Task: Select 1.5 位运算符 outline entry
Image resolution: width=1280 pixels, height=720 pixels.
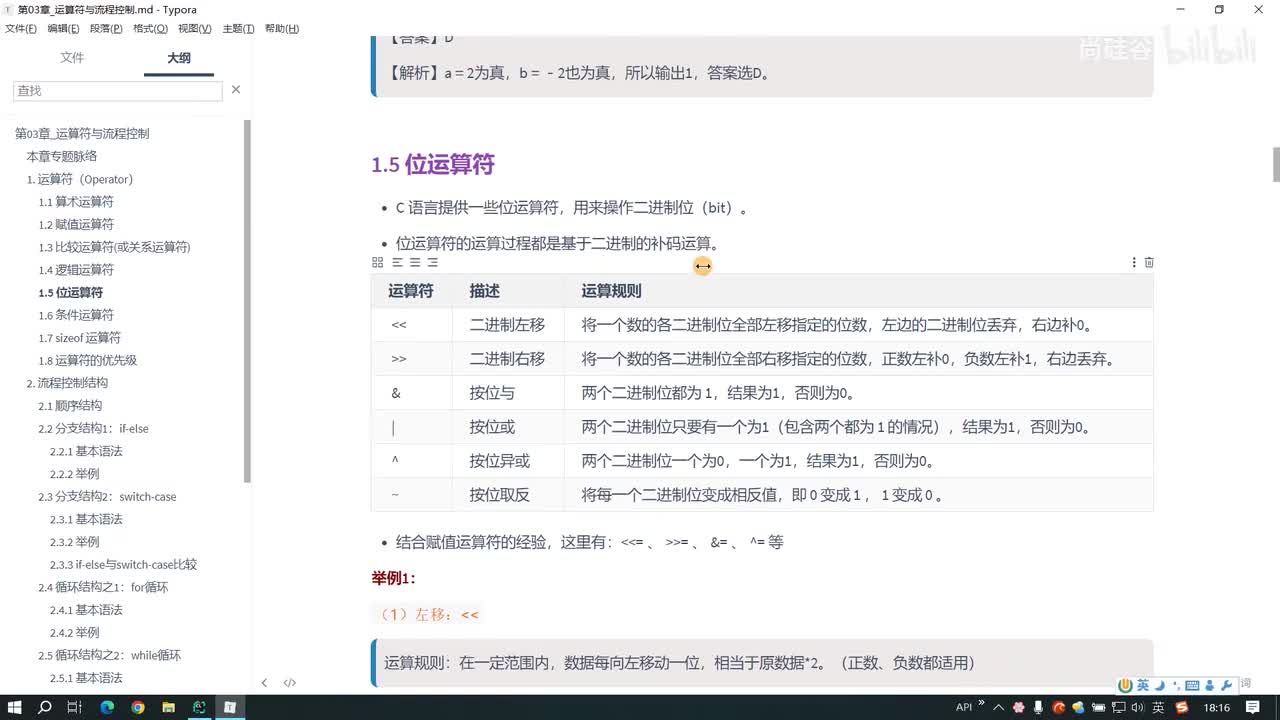Action: [x=71, y=293]
